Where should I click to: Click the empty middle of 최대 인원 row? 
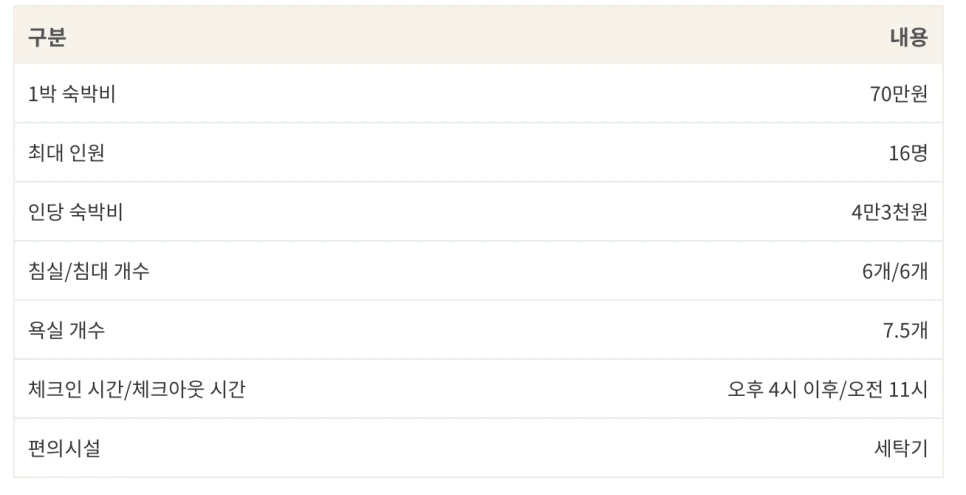(479, 153)
